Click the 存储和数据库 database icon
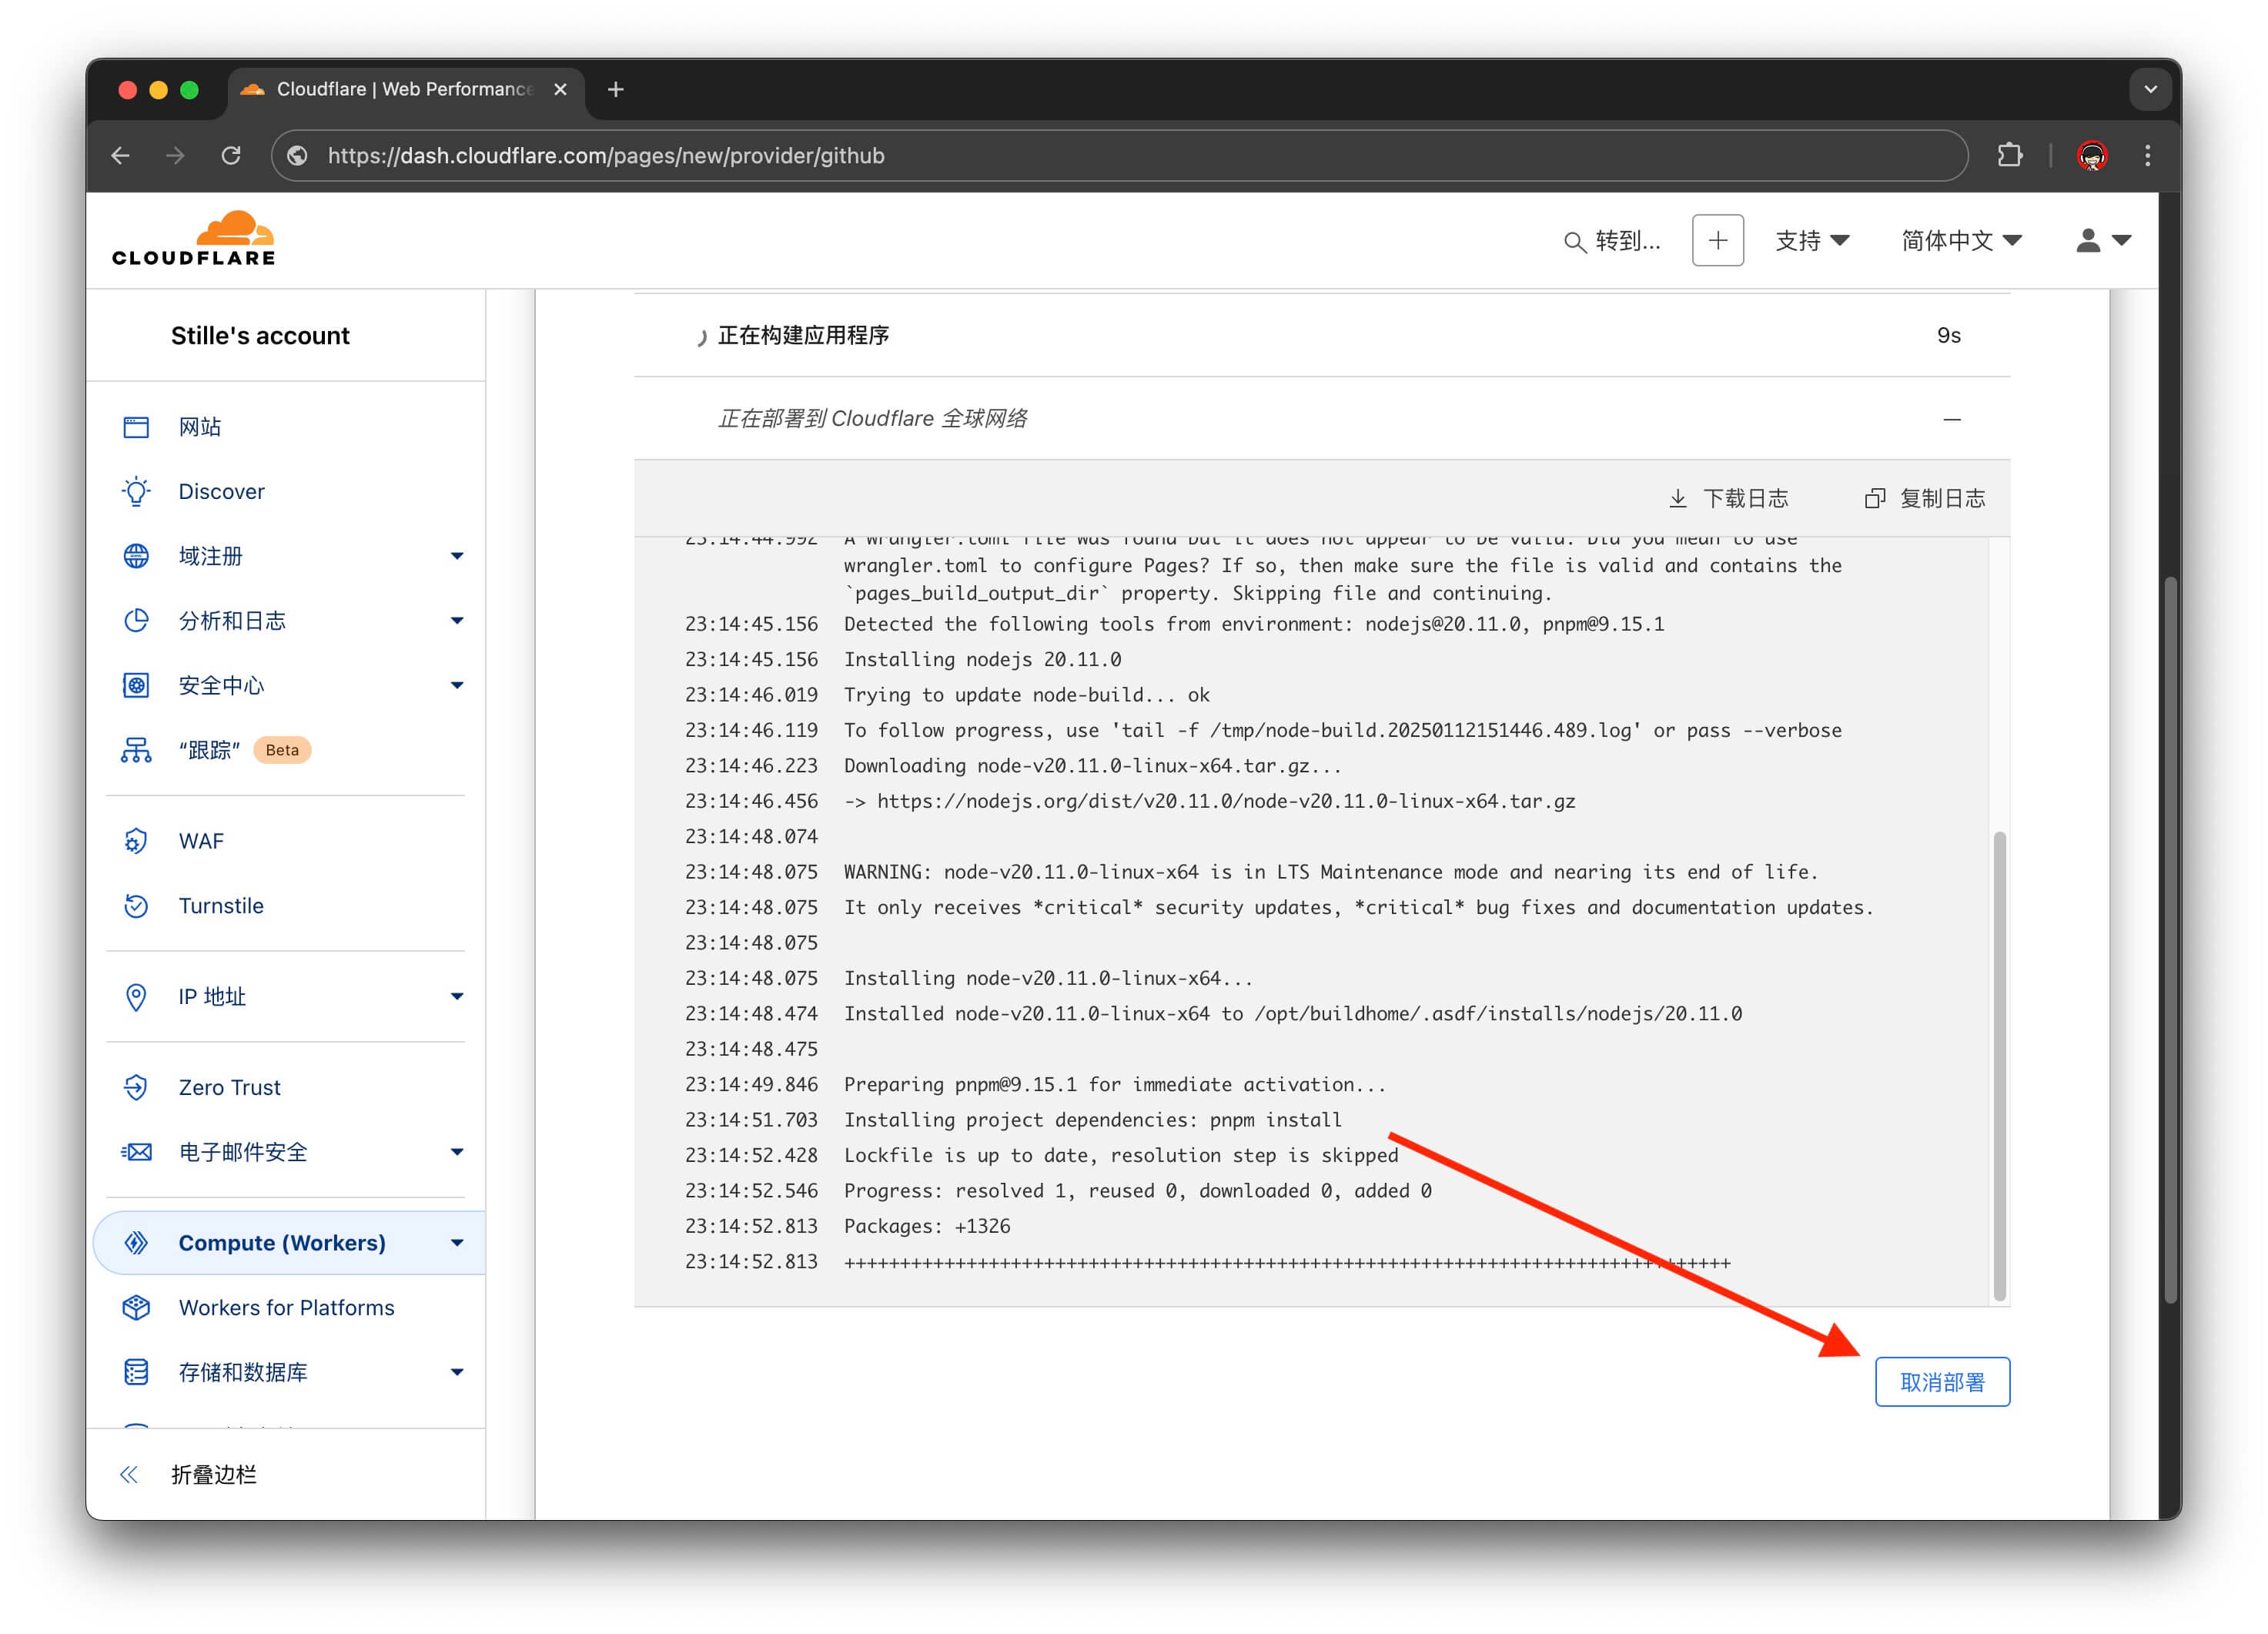Viewport: 2268px width, 1634px height. point(136,1372)
